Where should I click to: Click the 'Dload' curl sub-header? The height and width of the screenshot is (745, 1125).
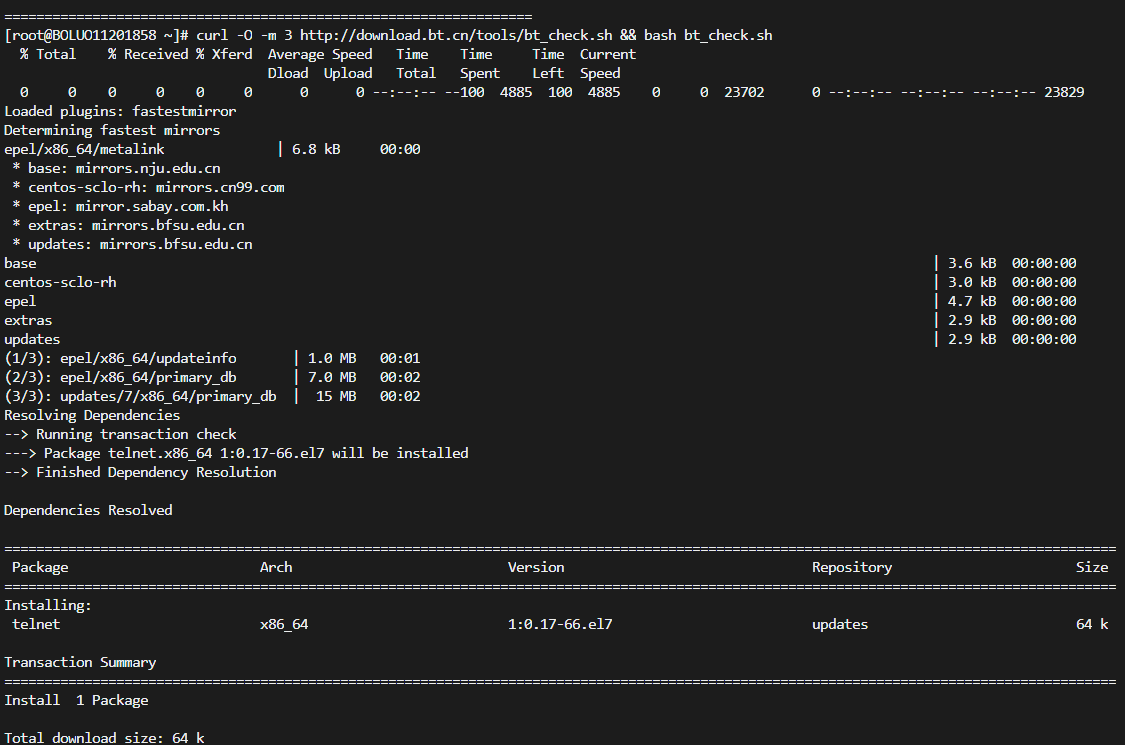[x=288, y=73]
